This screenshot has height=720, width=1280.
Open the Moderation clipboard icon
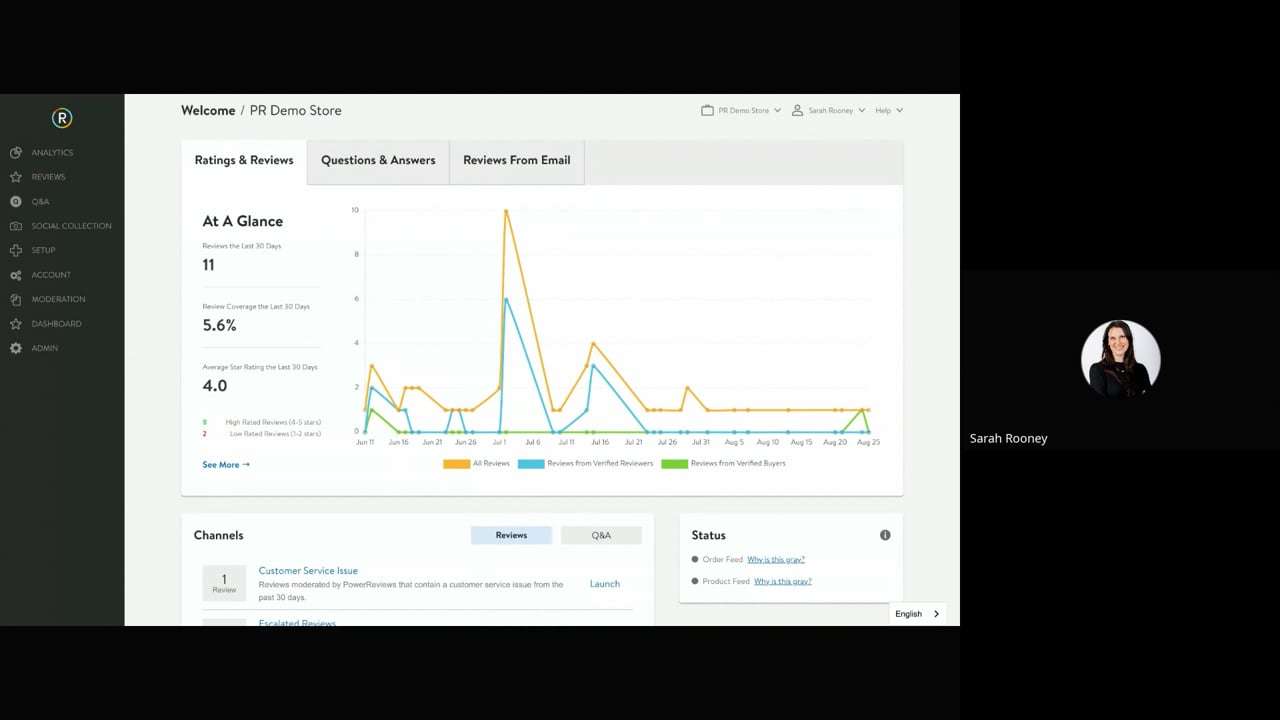tap(15, 299)
